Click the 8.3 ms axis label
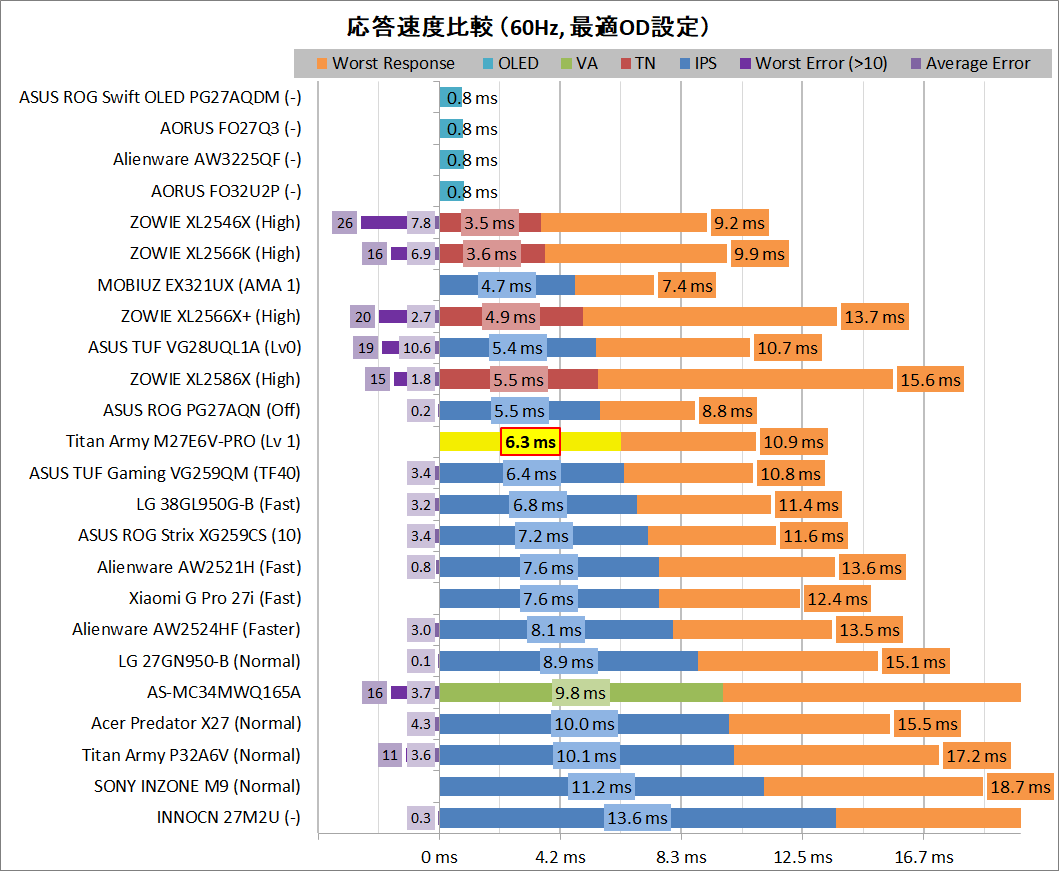This screenshot has height=871, width=1059. [x=681, y=857]
